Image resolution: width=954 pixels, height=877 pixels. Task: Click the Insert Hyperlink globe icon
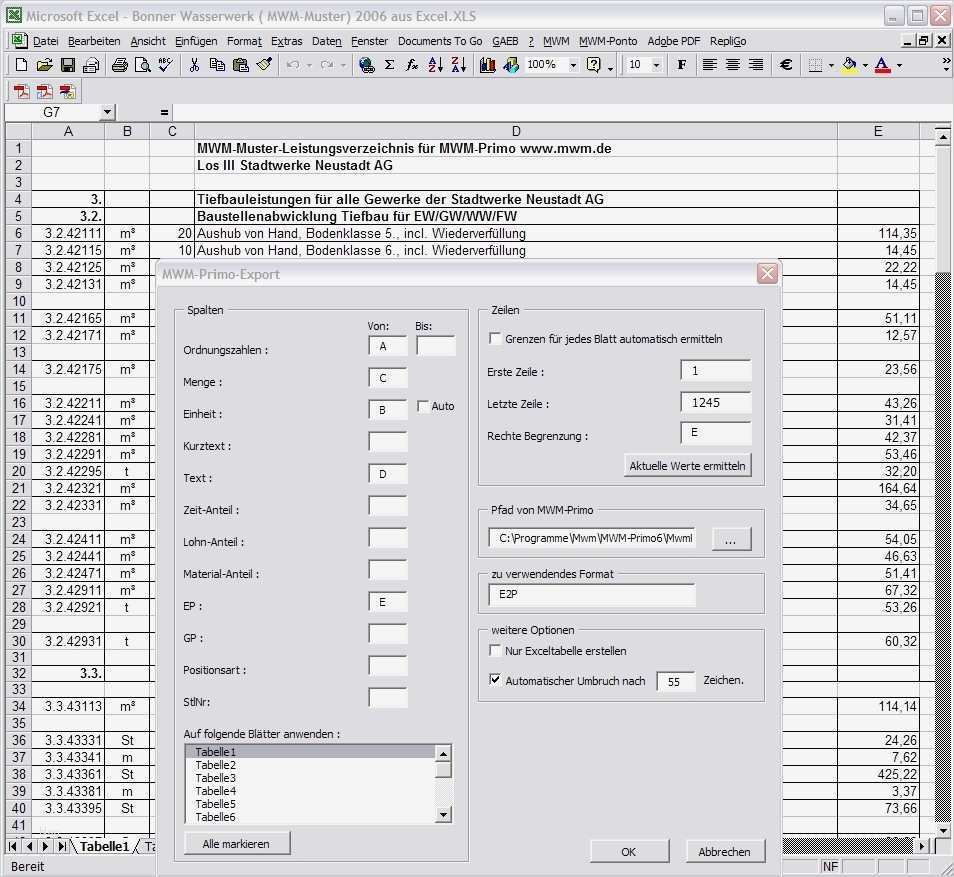[x=367, y=65]
